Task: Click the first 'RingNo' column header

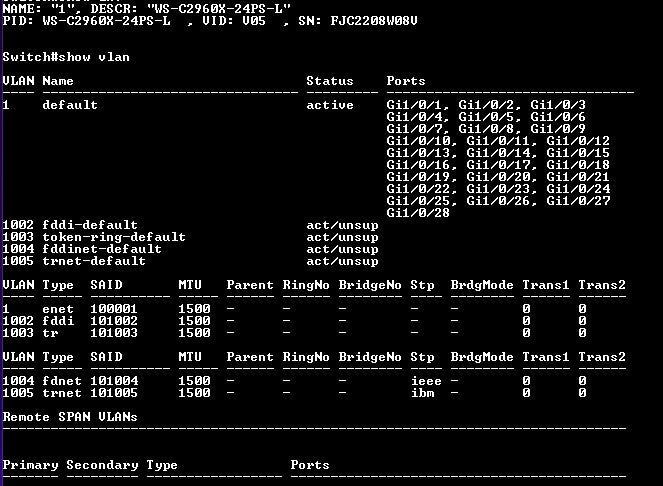Action: click(306, 285)
